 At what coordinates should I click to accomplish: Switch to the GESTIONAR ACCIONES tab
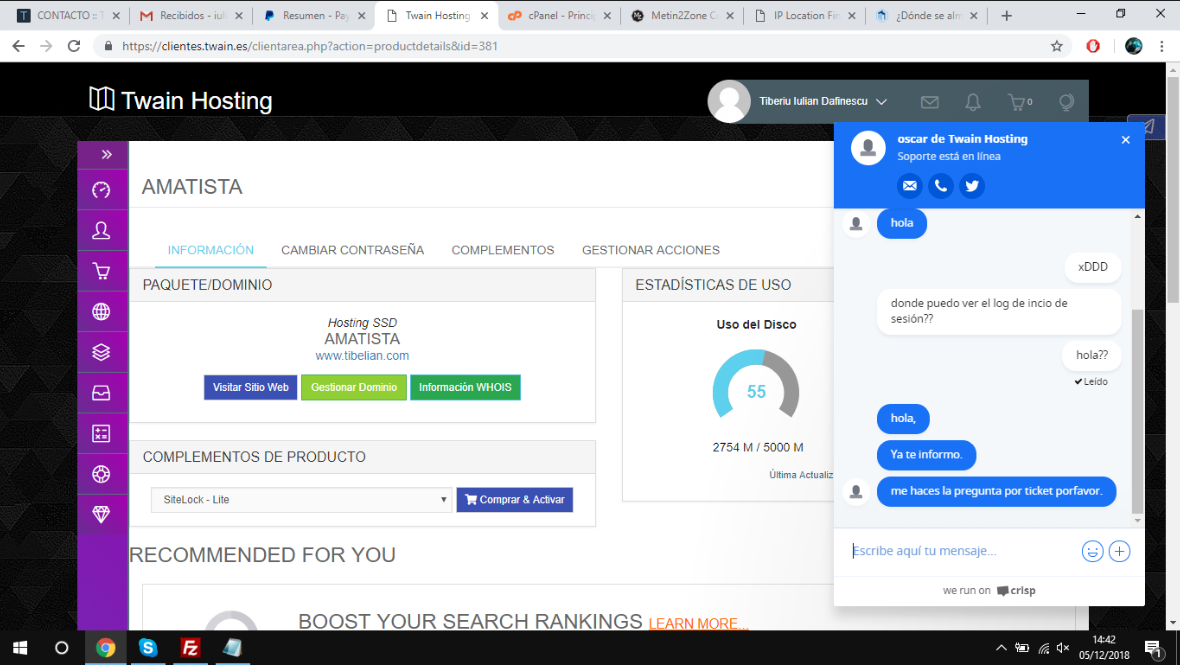pos(651,250)
